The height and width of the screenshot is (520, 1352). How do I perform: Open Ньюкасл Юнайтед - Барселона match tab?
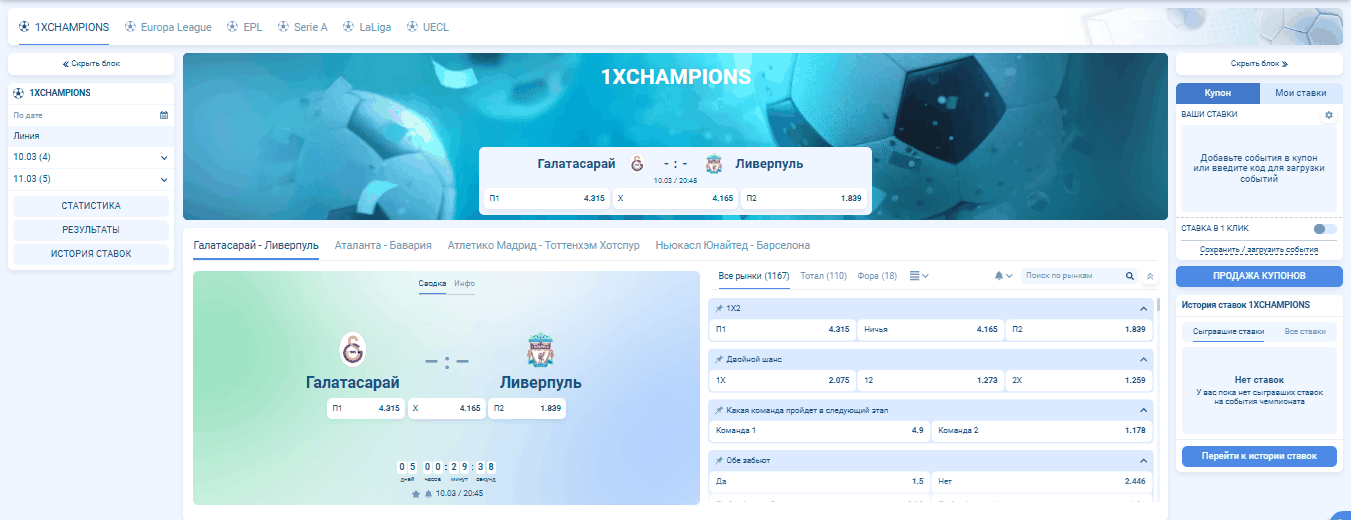click(x=733, y=245)
